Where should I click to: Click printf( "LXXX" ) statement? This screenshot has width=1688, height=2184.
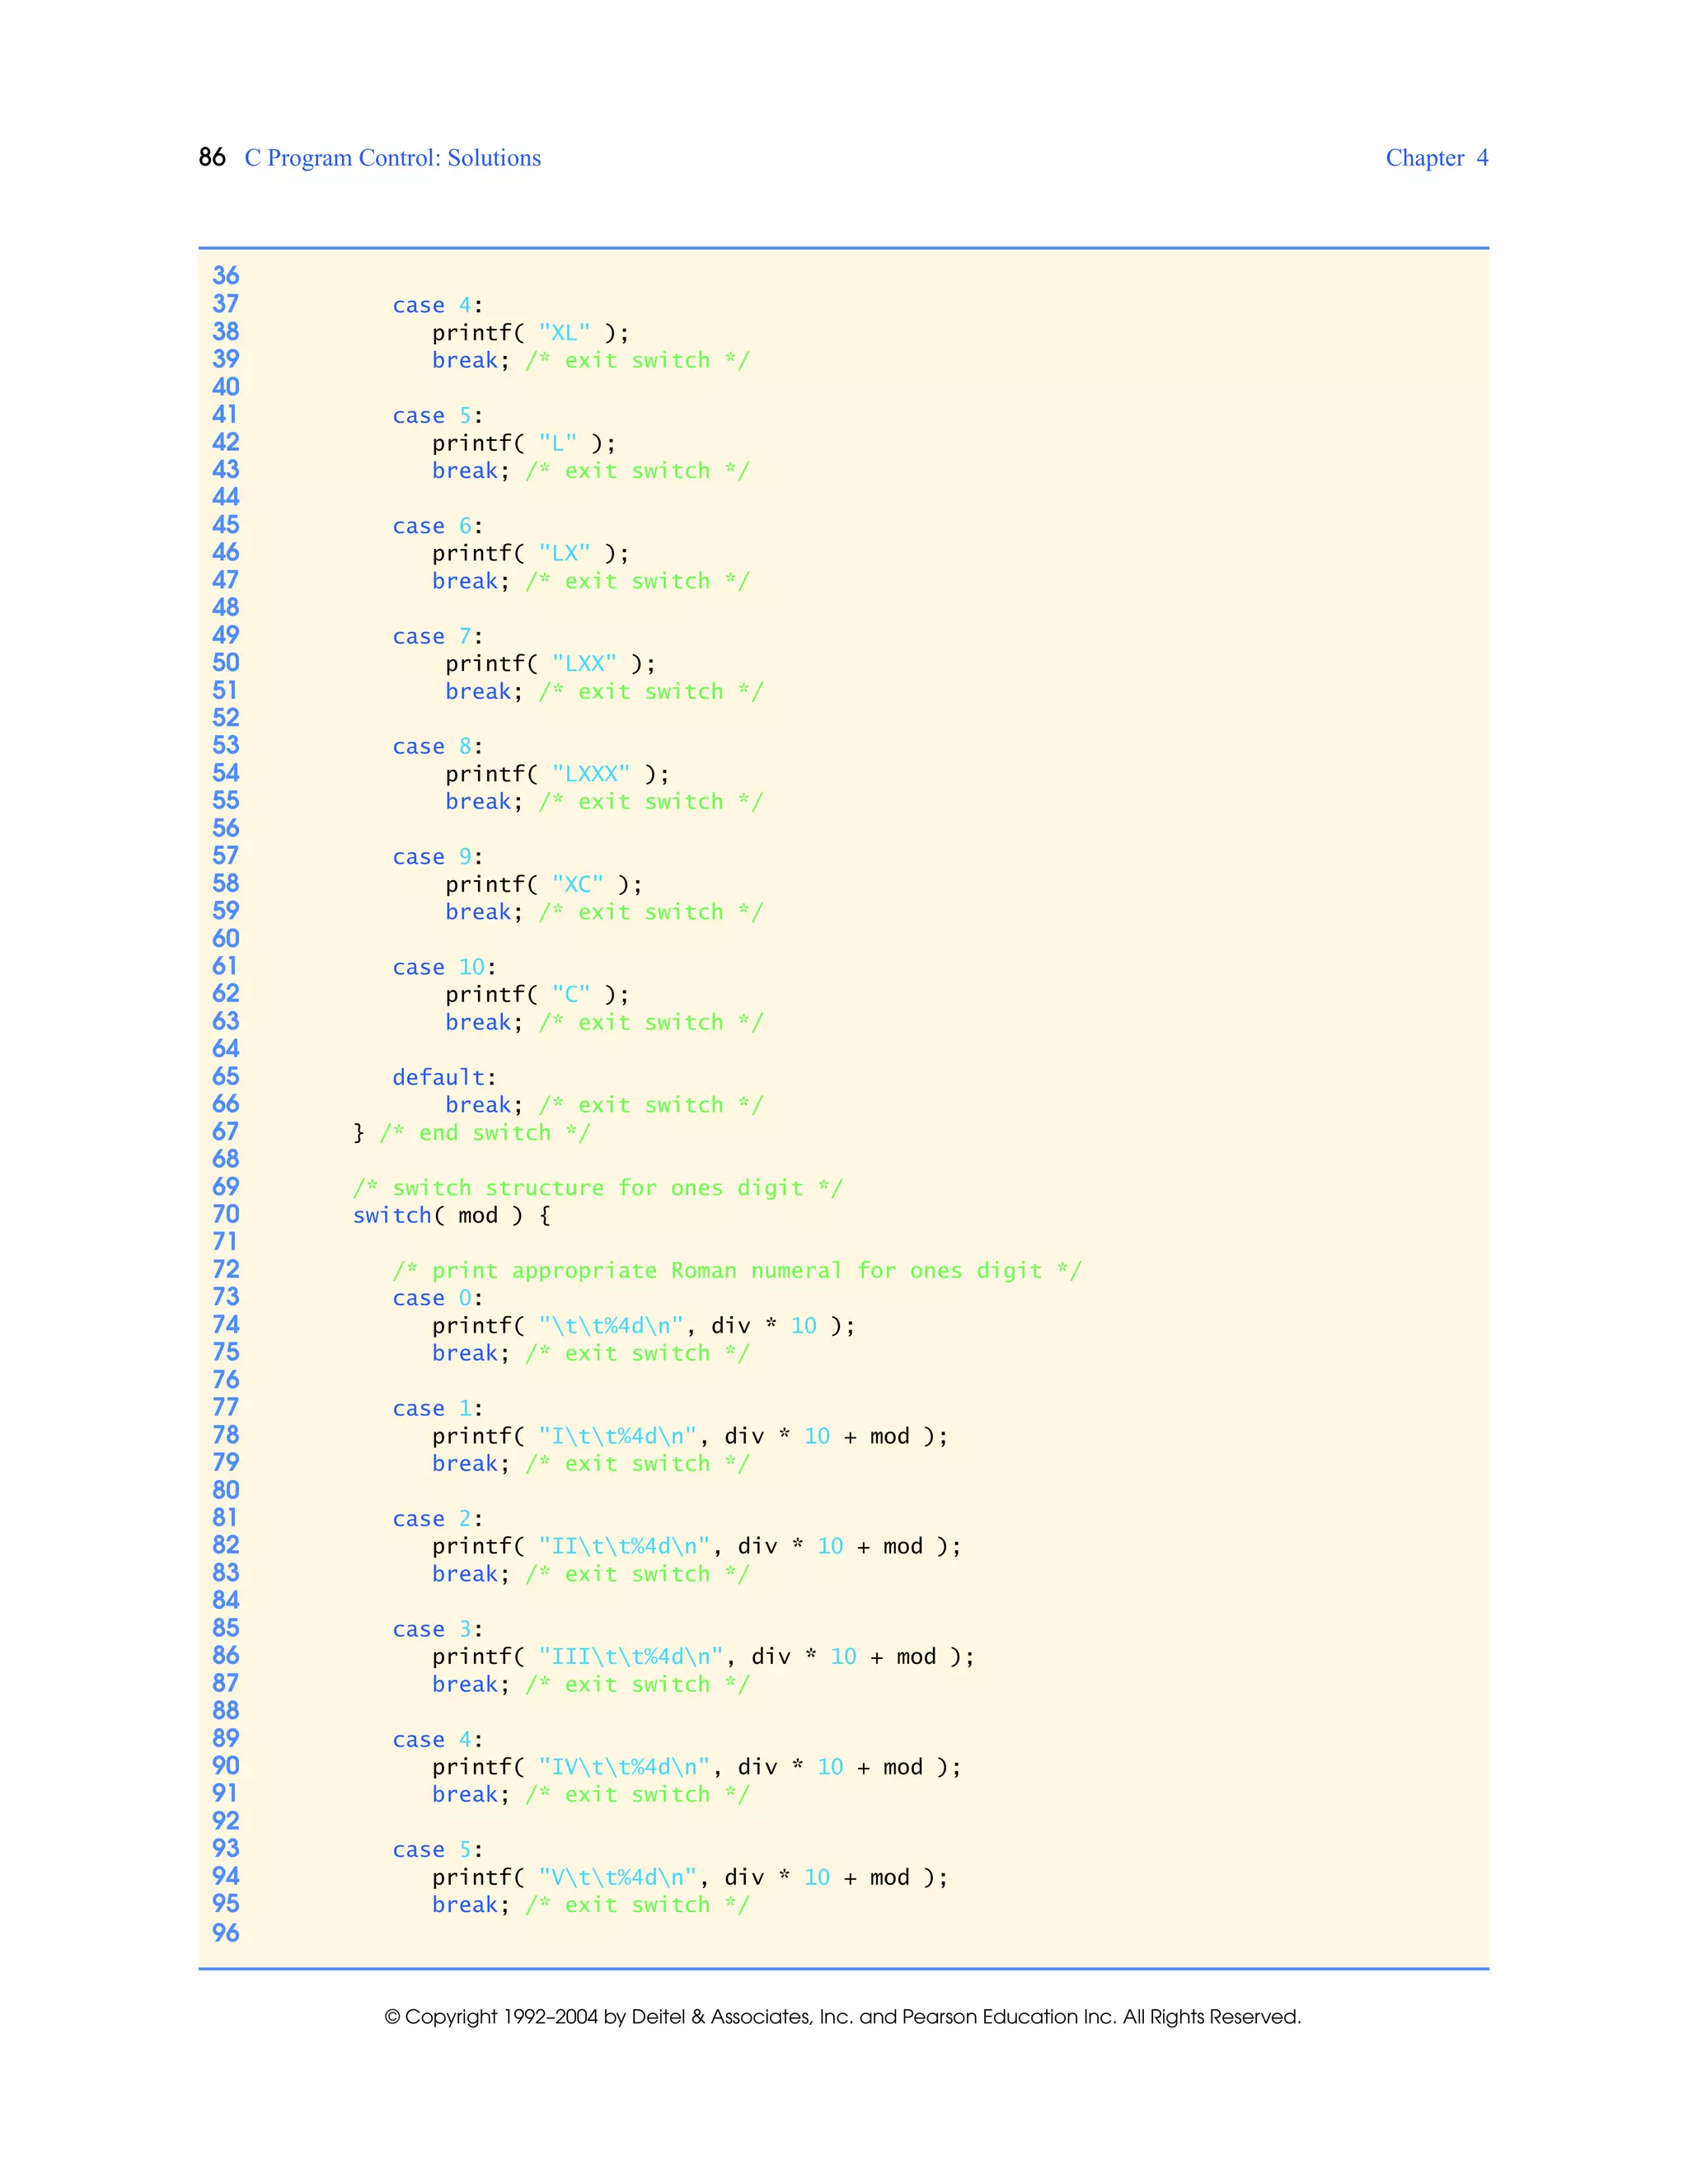[x=558, y=774]
